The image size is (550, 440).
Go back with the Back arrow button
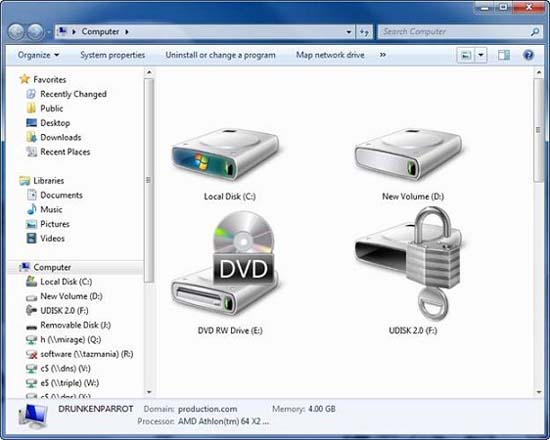tap(16, 32)
